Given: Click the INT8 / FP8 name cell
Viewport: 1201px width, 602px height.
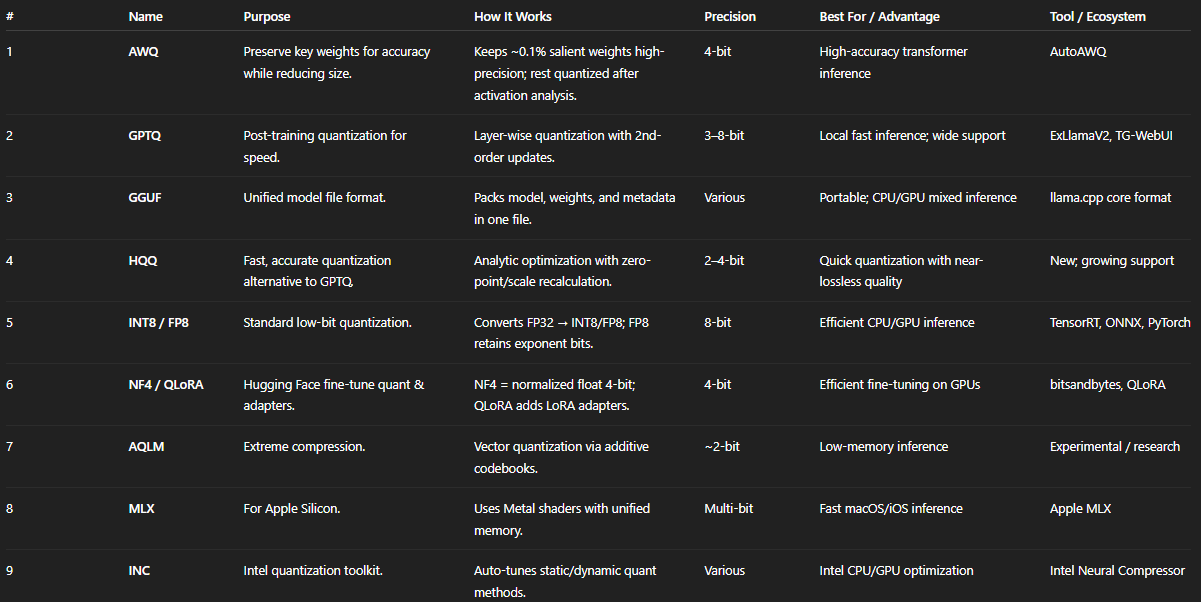Looking at the screenshot, I should [162, 323].
